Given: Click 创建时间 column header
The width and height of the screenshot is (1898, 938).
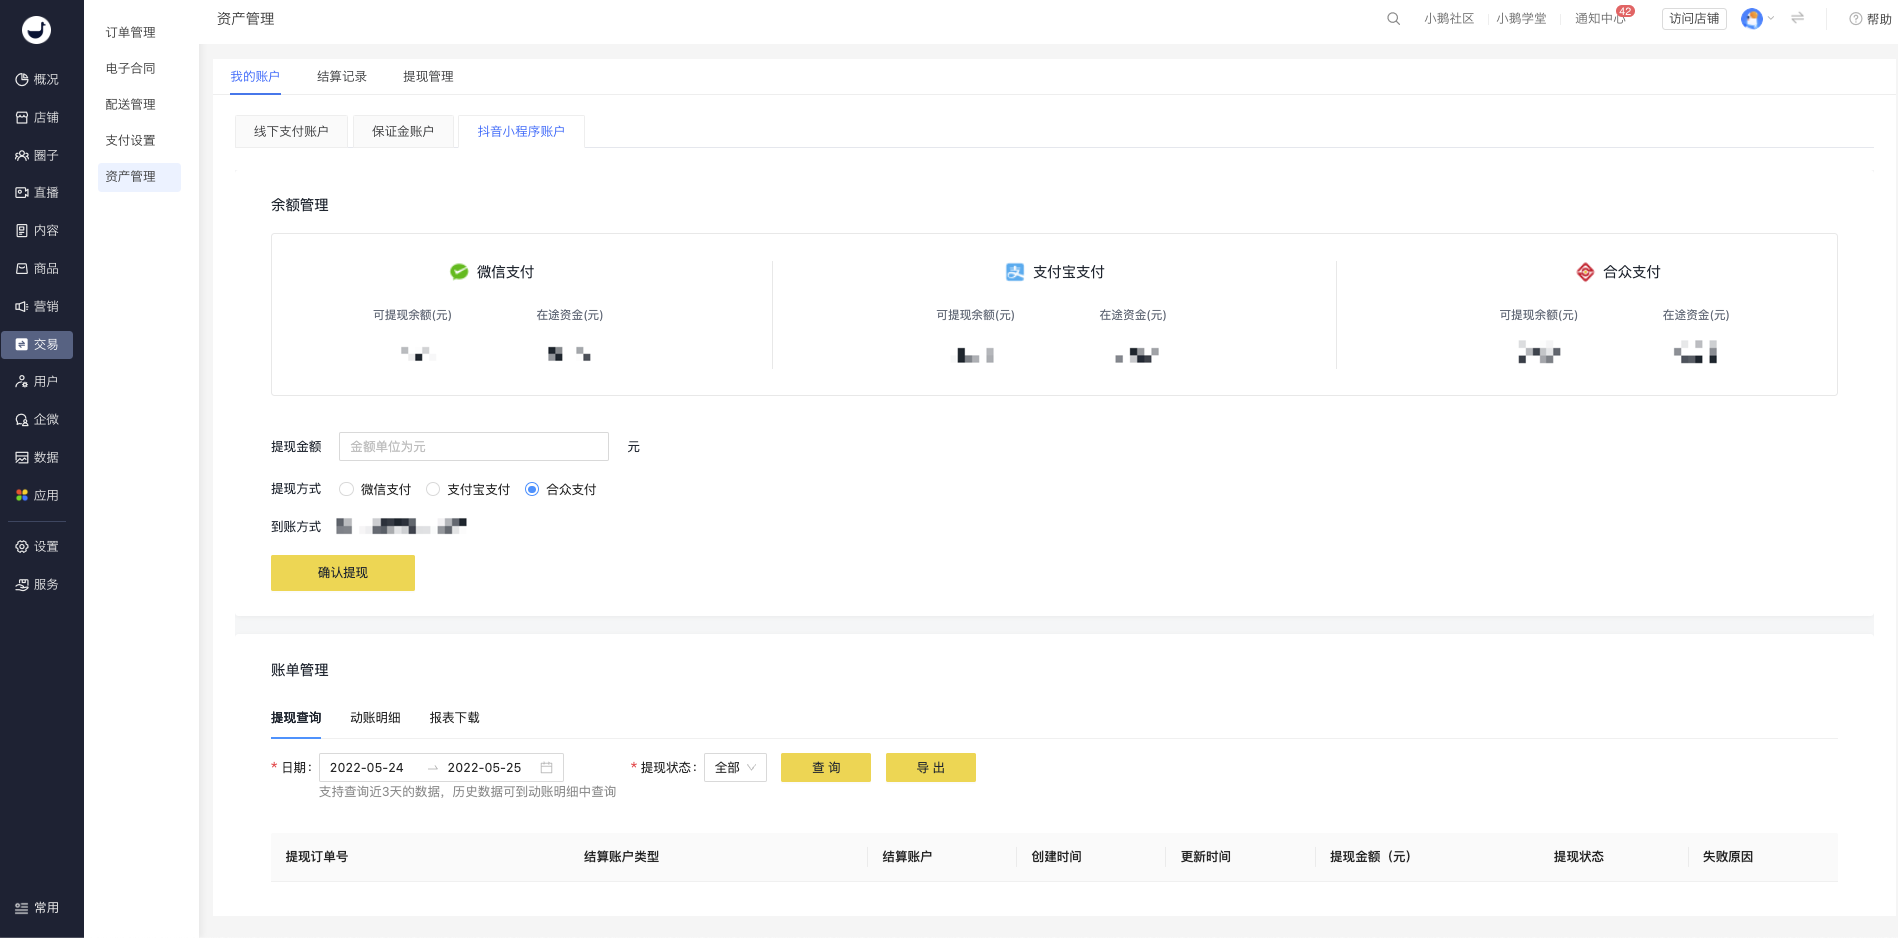Looking at the screenshot, I should pos(1056,856).
